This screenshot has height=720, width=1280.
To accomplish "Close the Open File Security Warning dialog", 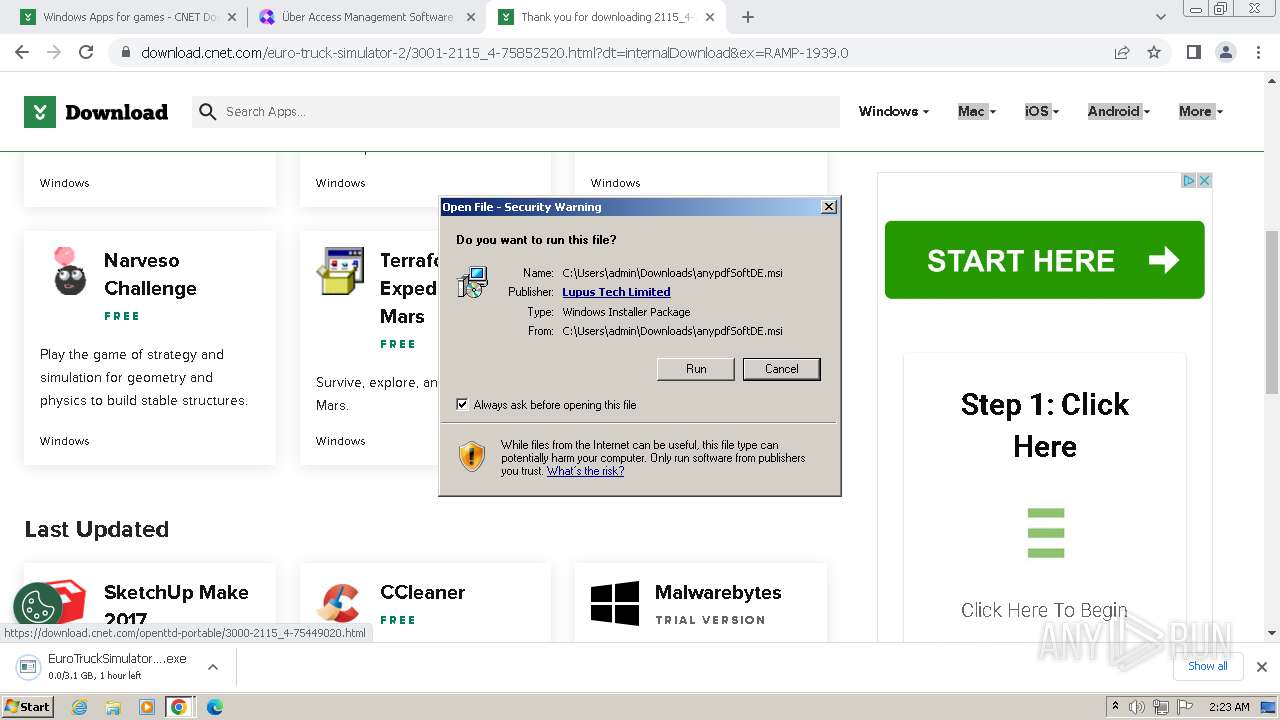I will tap(829, 207).
